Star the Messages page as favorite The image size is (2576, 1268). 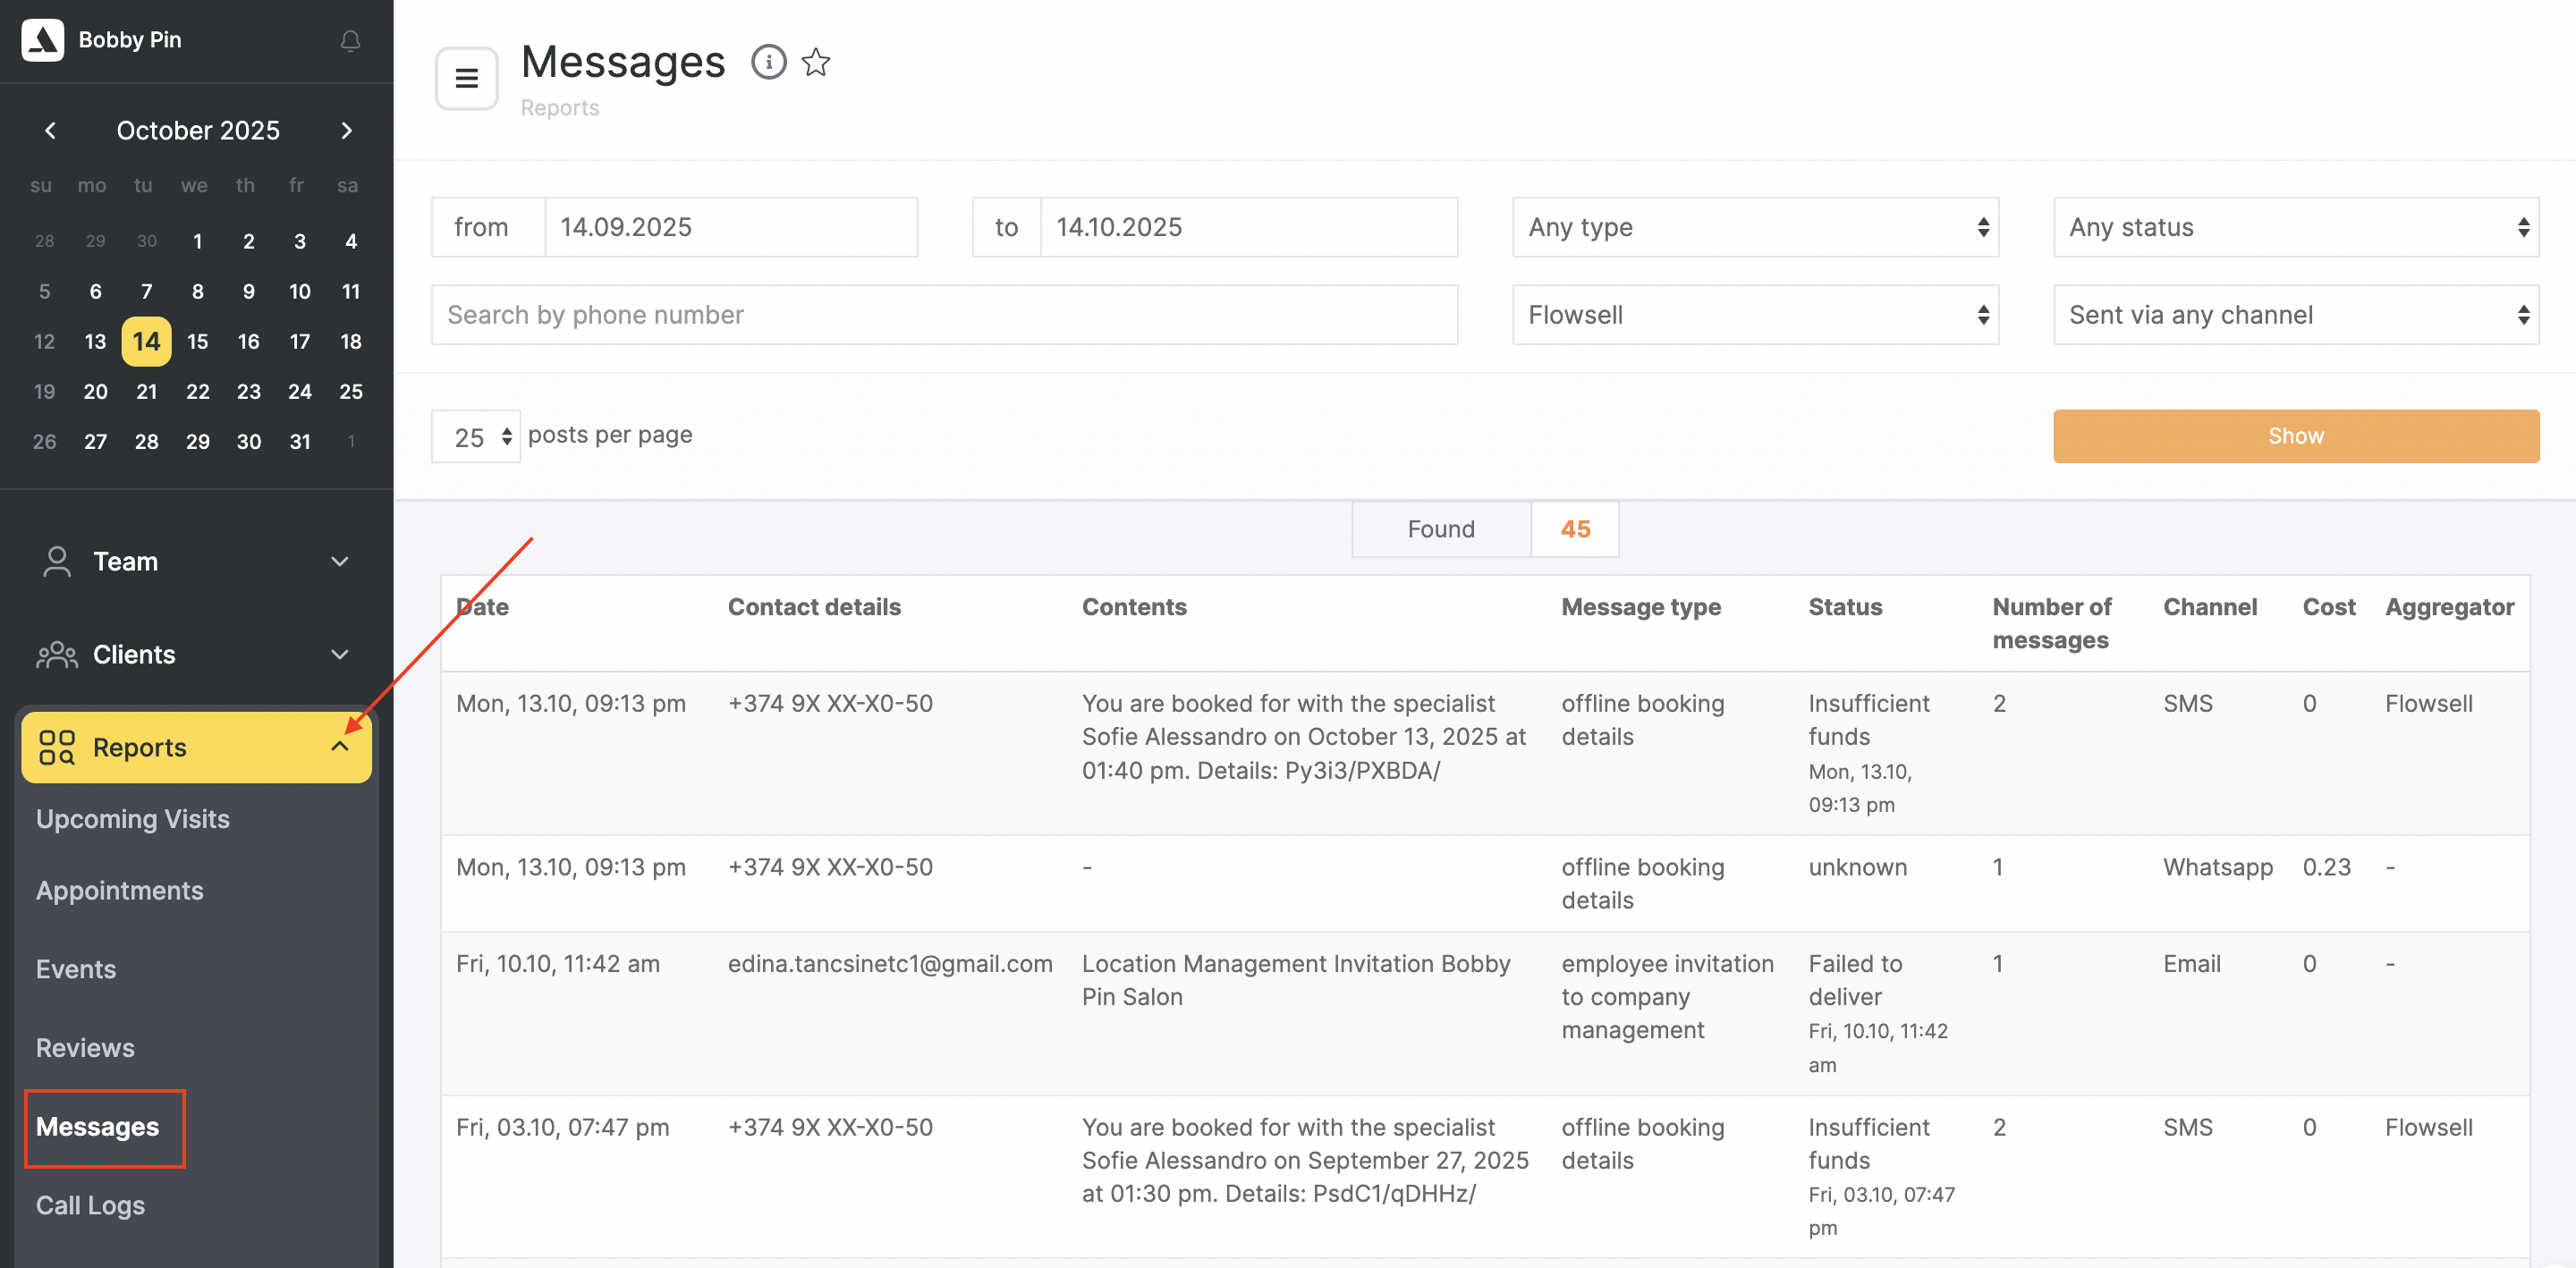tap(816, 62)
